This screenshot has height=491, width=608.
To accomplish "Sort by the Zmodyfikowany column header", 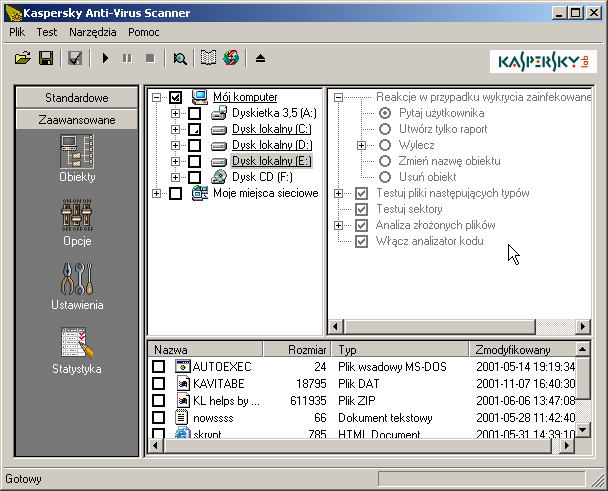I will click(522, 349).
